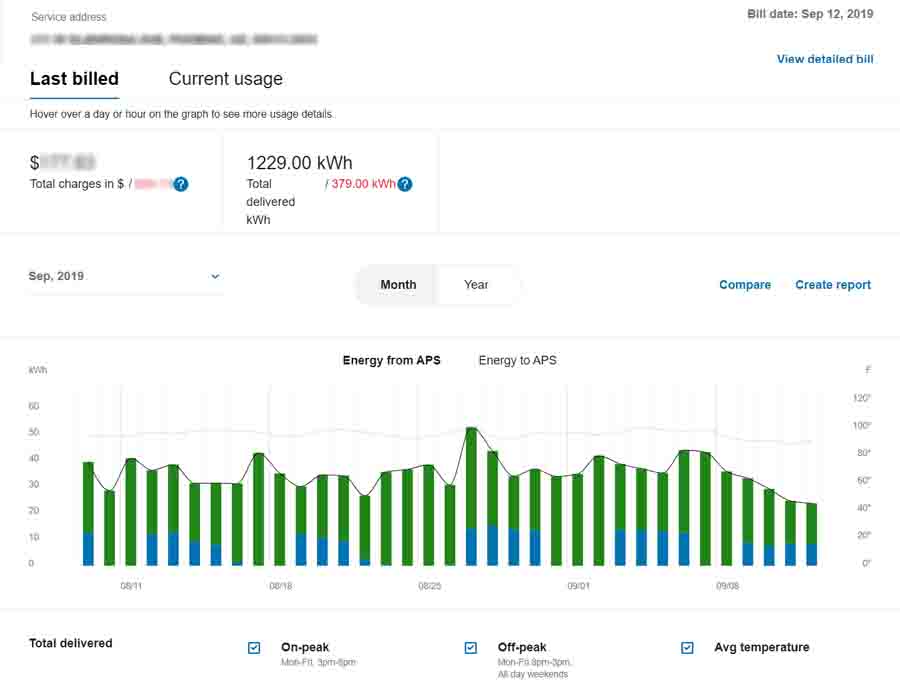Click the help icon beside 379.00 kWh

[x=405, y=184]
